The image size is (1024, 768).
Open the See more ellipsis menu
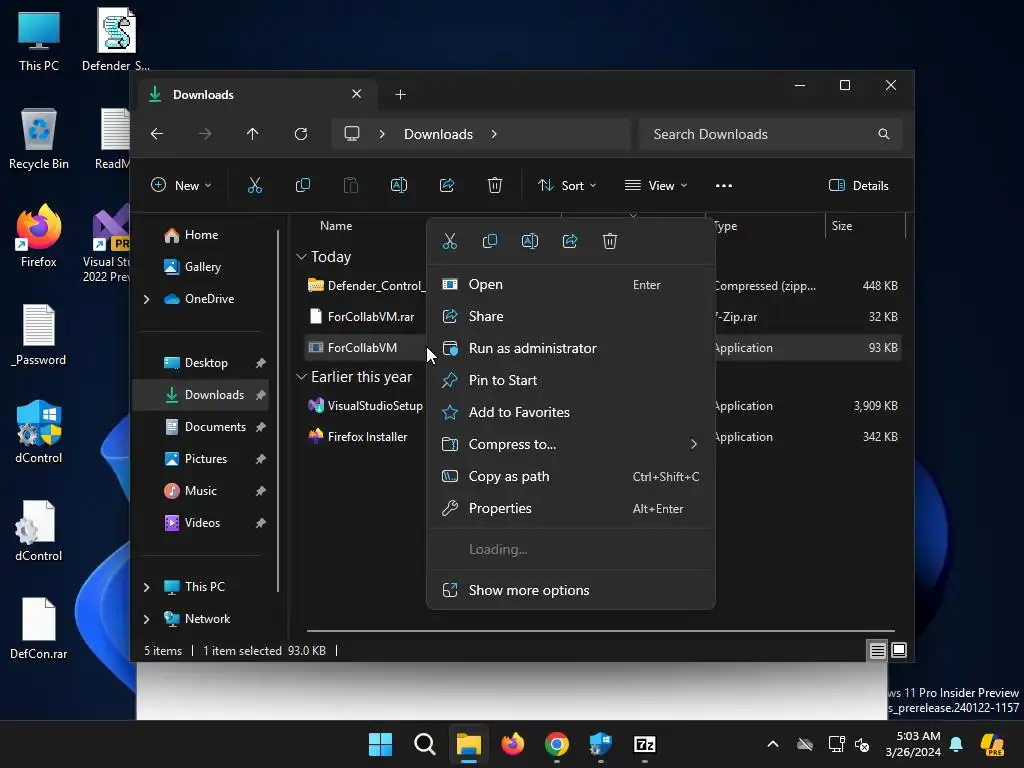coord(724,185)
